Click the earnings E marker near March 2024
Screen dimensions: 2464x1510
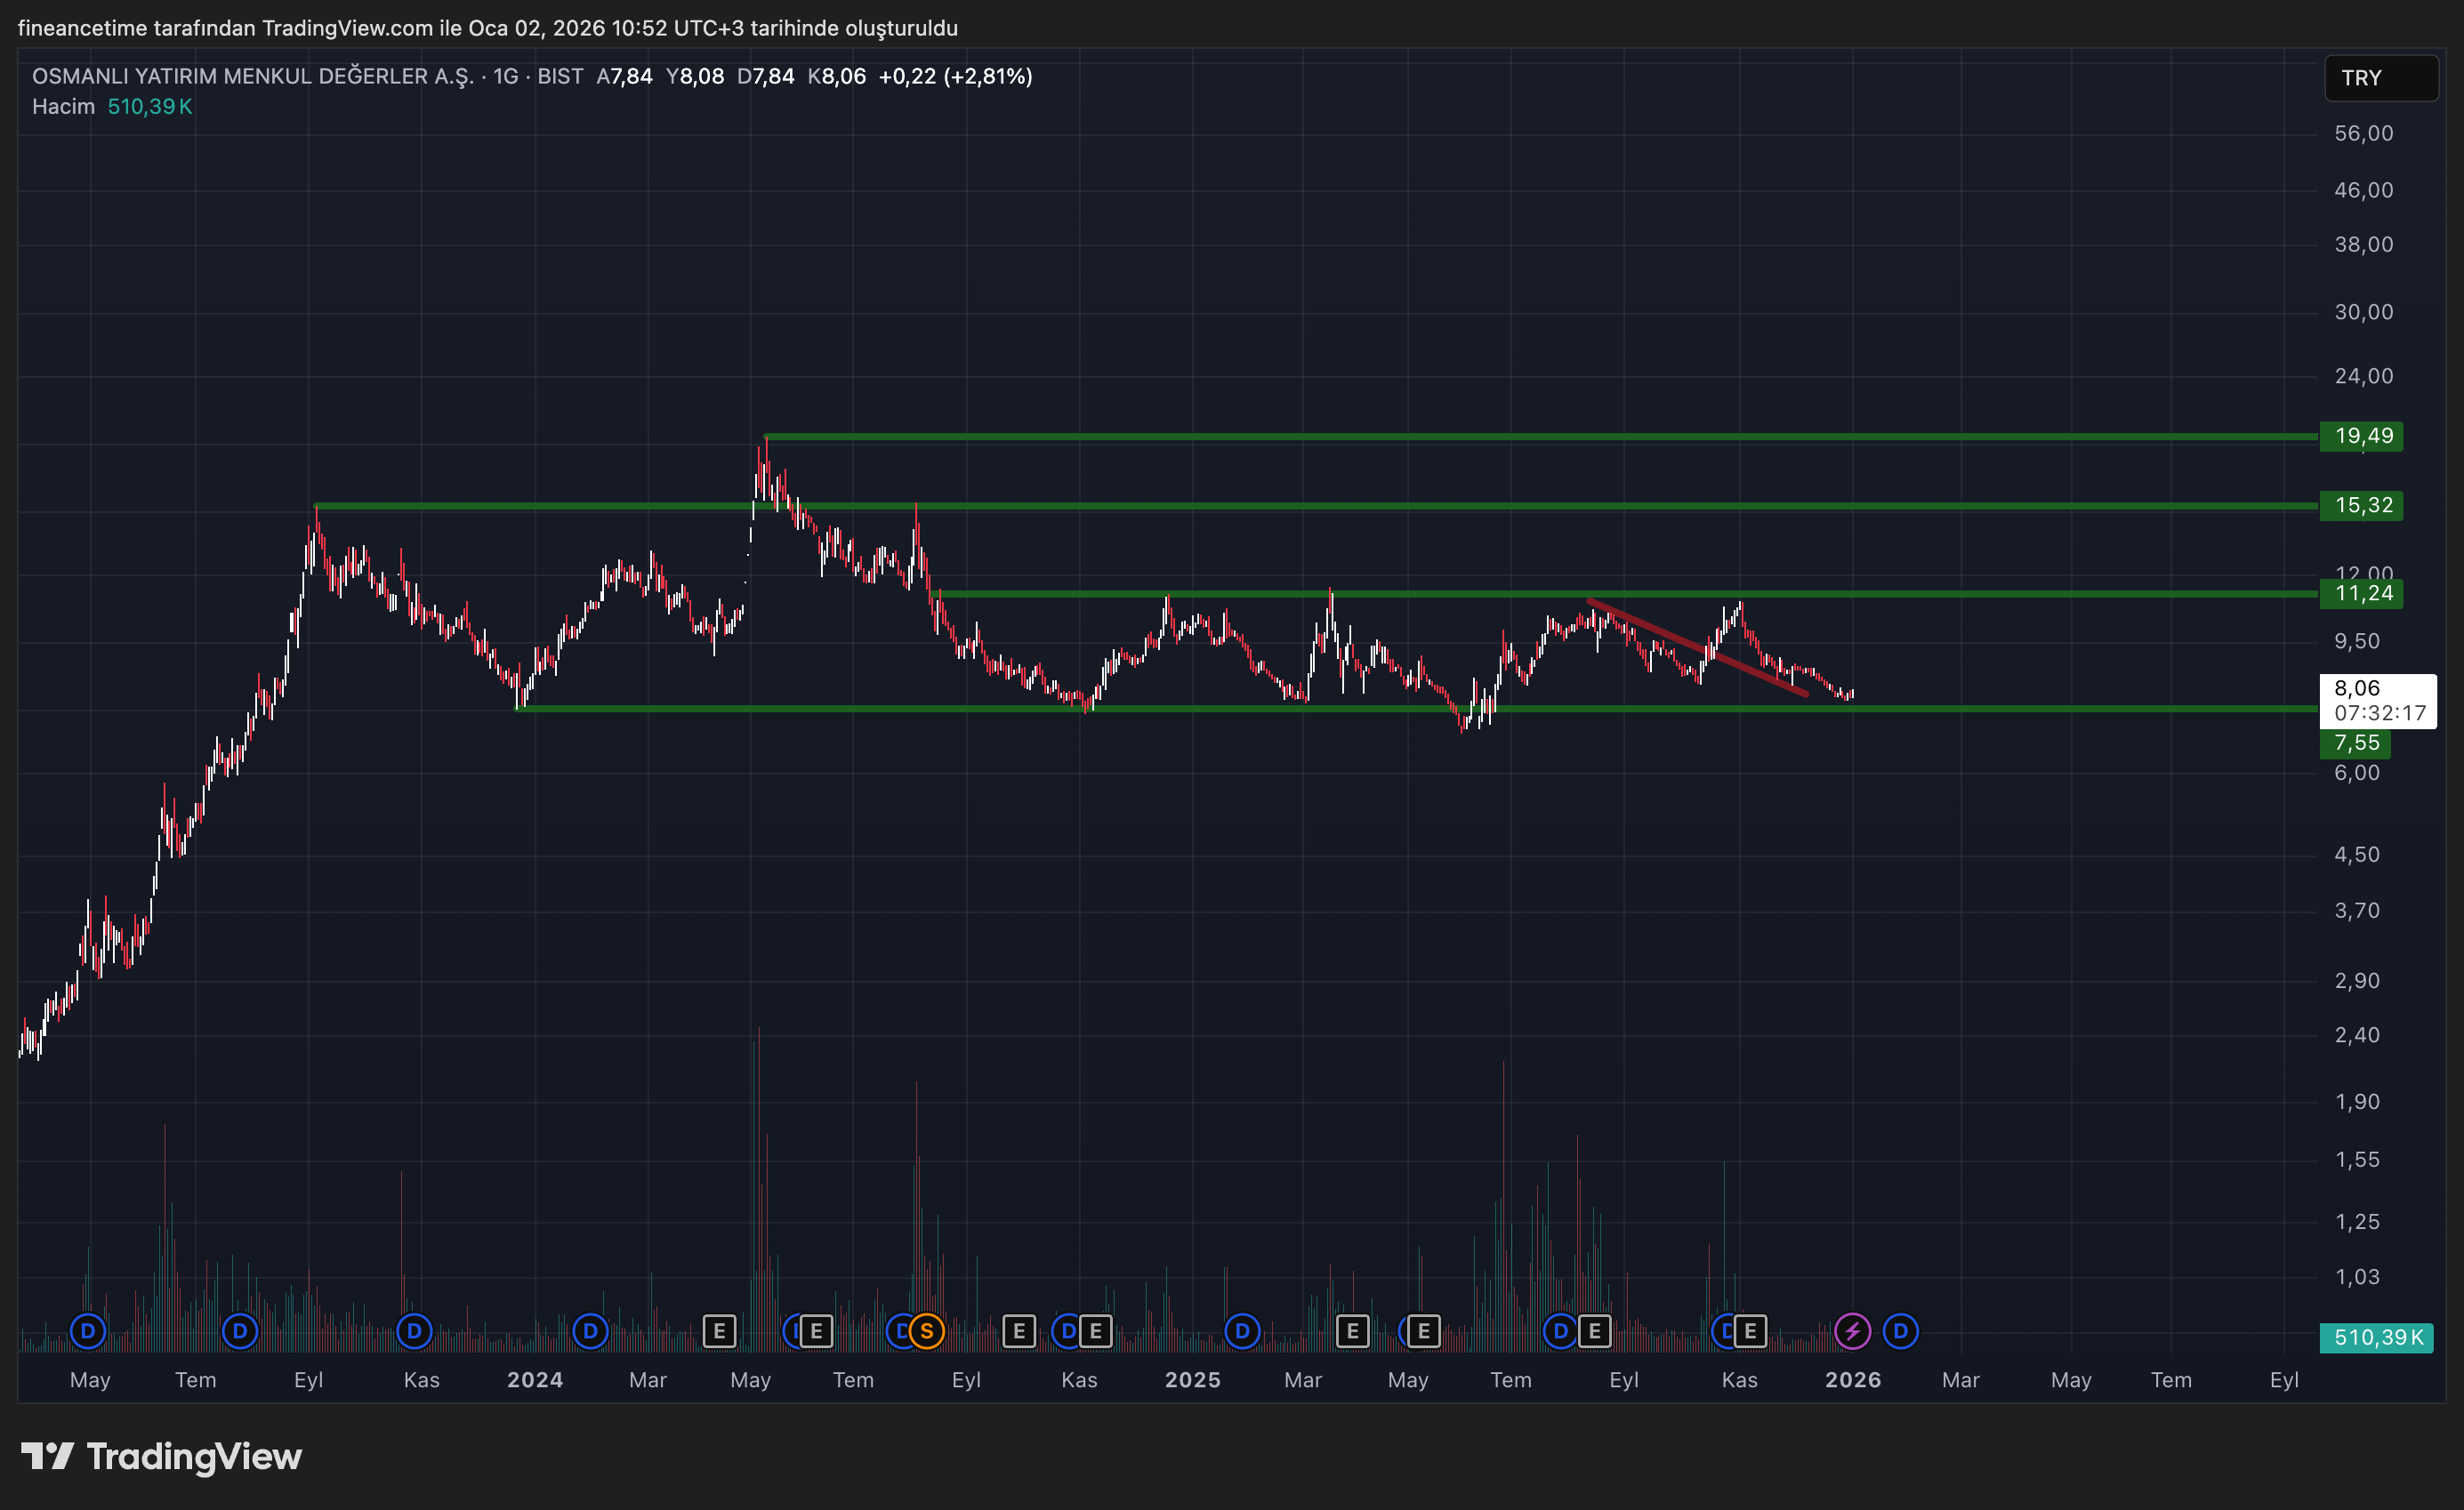[719, 1331]
